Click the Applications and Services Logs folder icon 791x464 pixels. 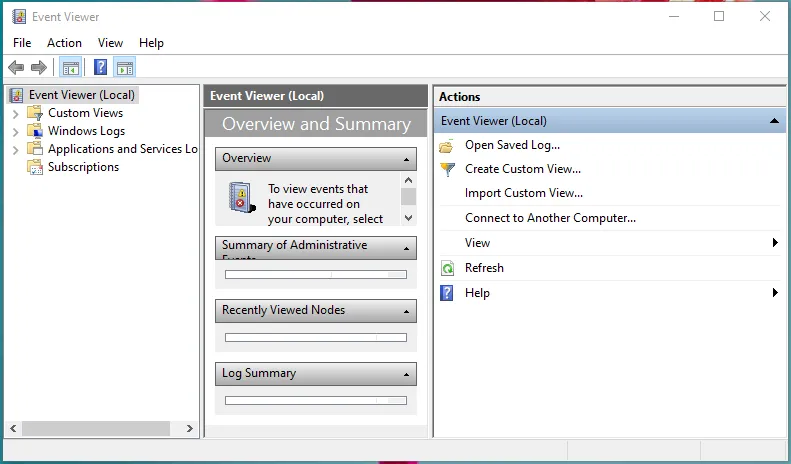click(x=35, y=149)
